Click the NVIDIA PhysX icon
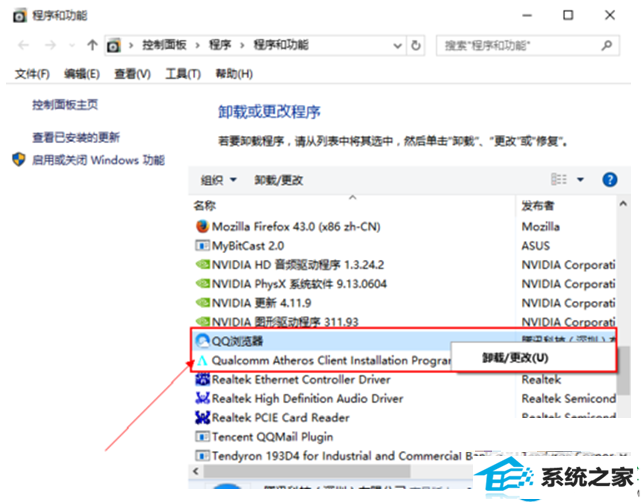Viewport: 642px width, 504px height. click(203, 283)
